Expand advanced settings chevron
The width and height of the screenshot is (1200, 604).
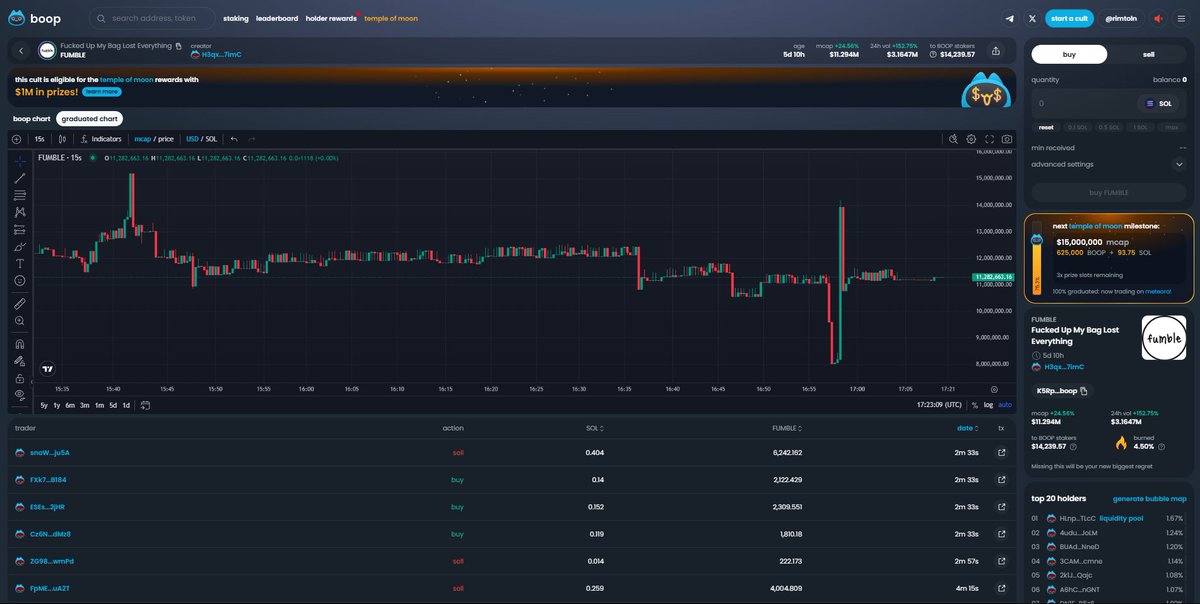pos(1179,164)
